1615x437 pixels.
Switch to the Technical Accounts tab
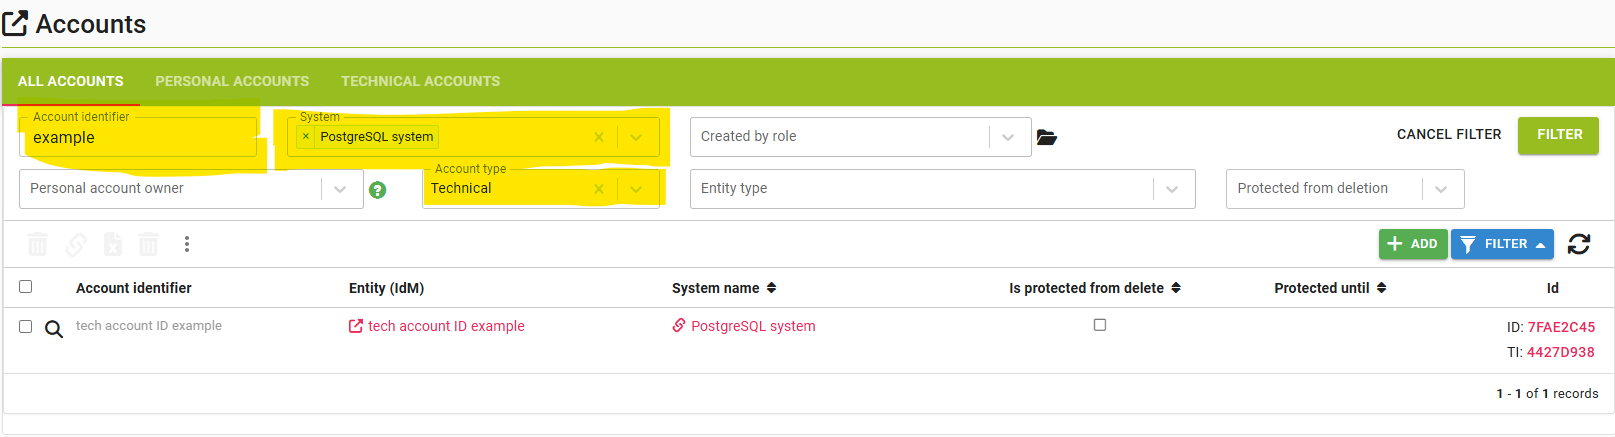pos(420,81)
